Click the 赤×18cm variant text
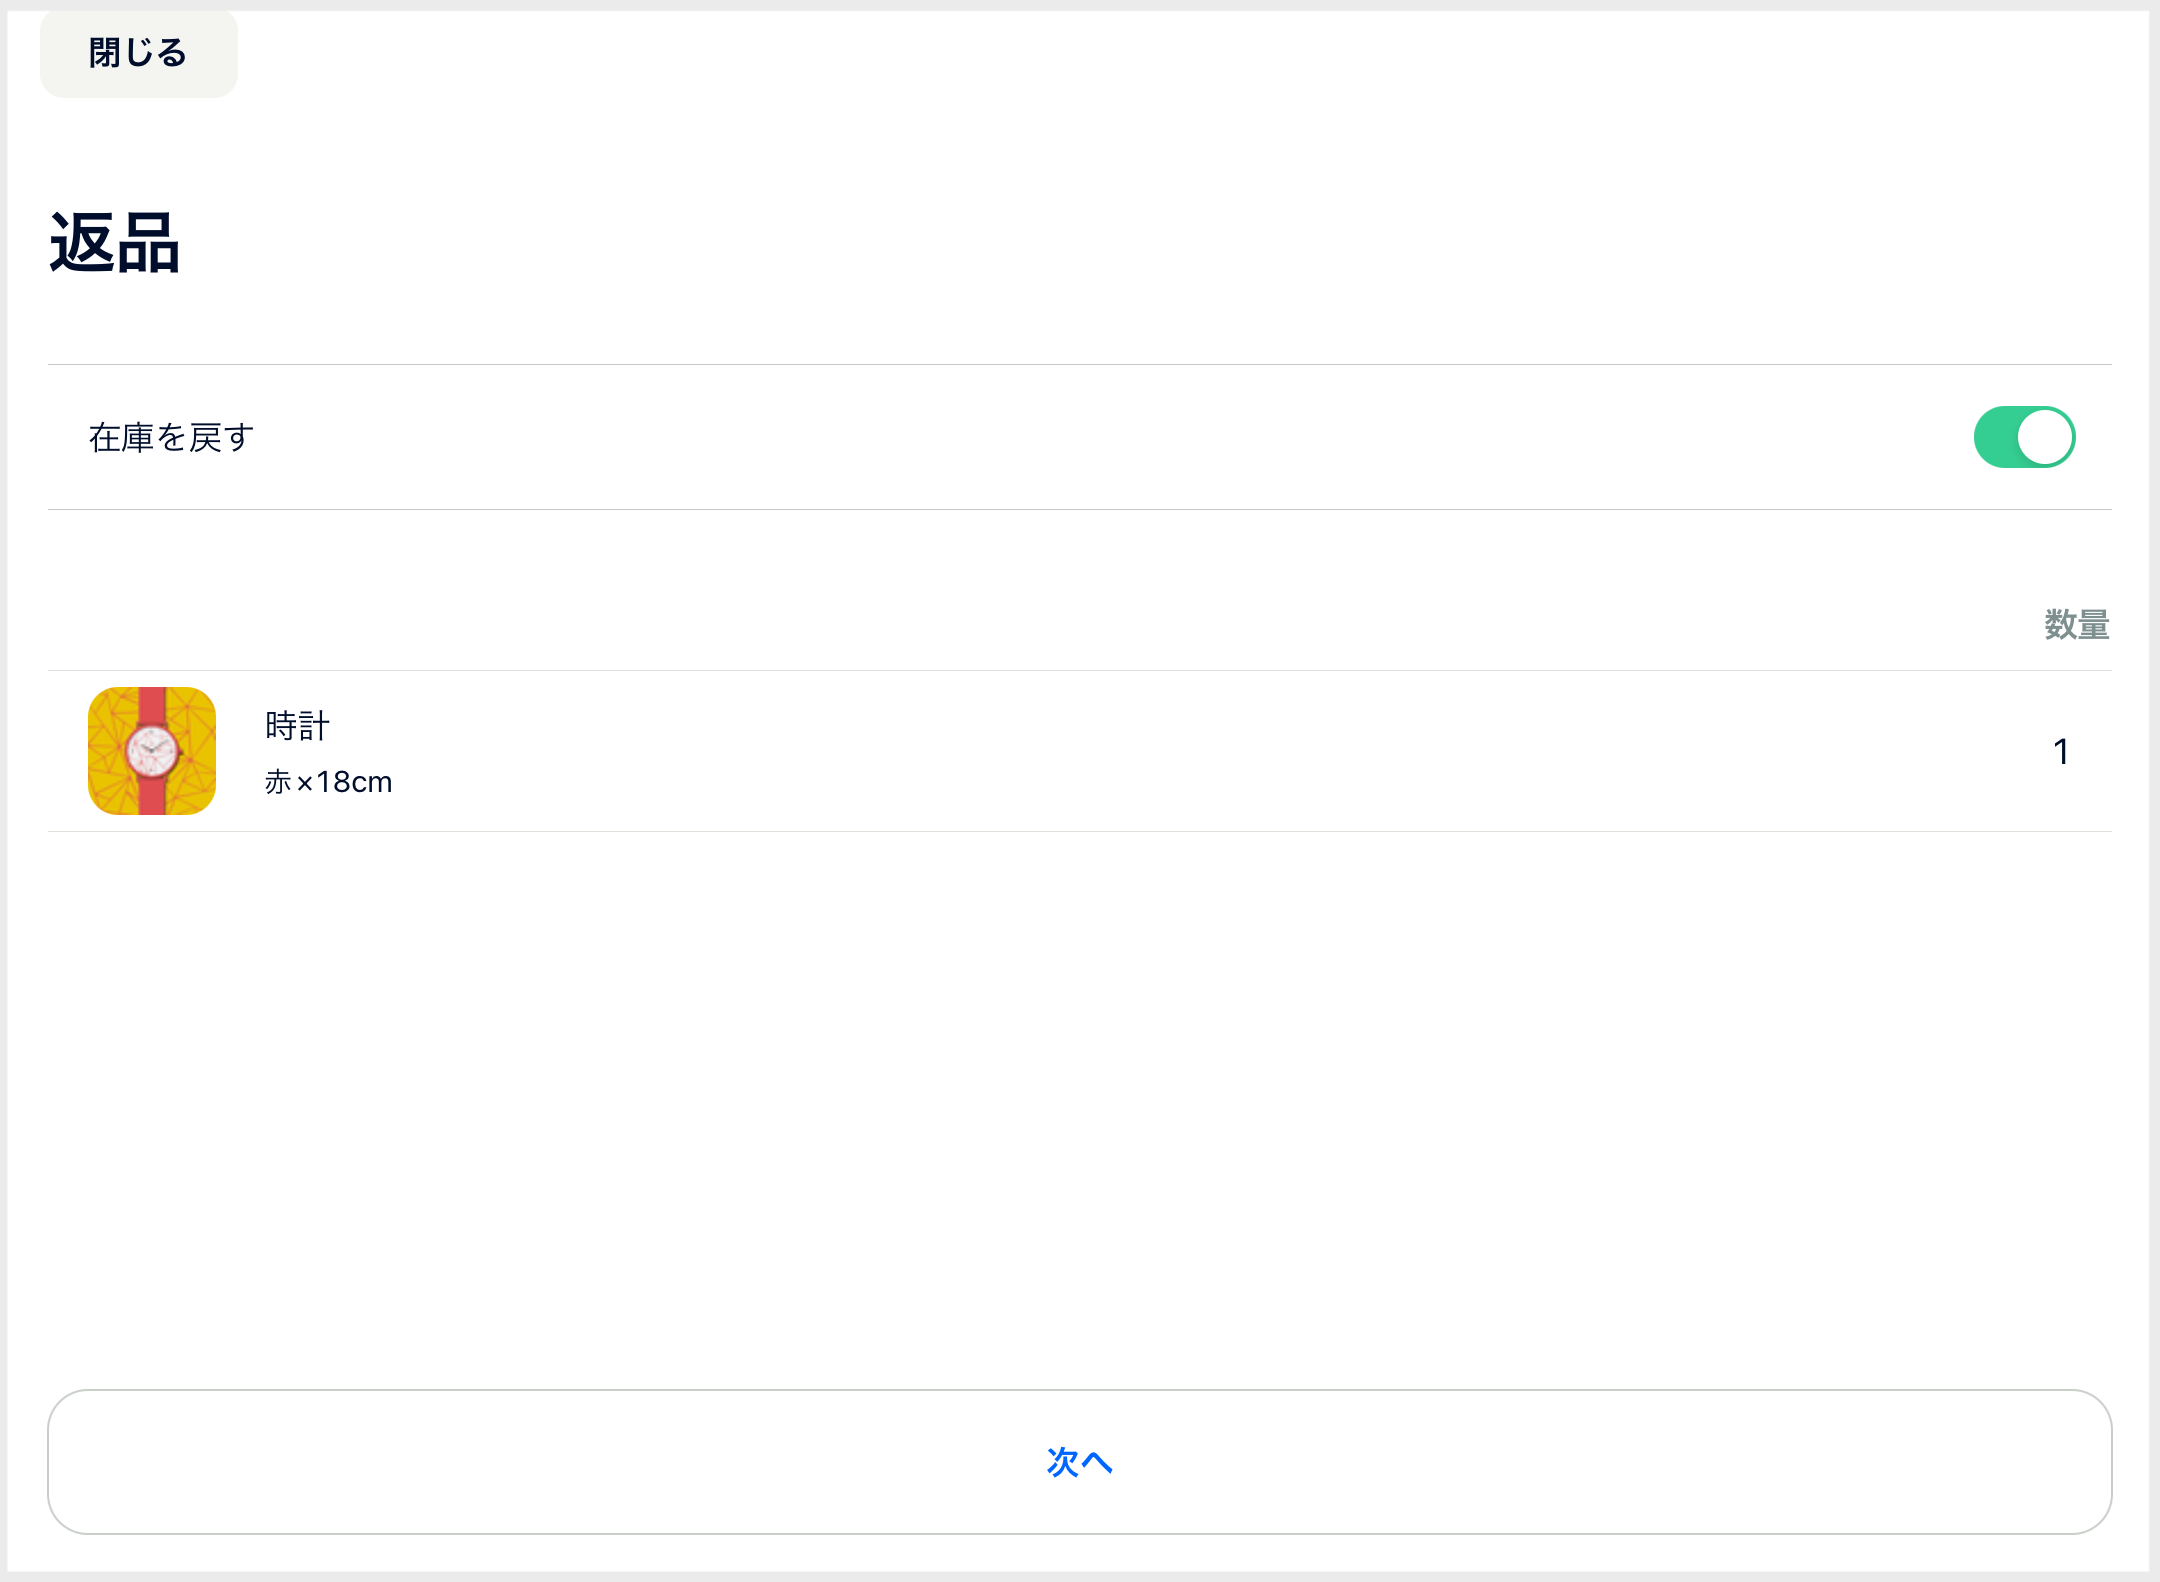The image size is (2160, 1582). 328,782
